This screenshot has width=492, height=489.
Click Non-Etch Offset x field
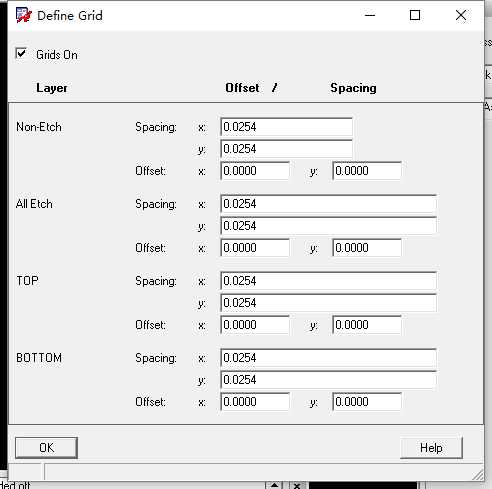coord(255,171)
